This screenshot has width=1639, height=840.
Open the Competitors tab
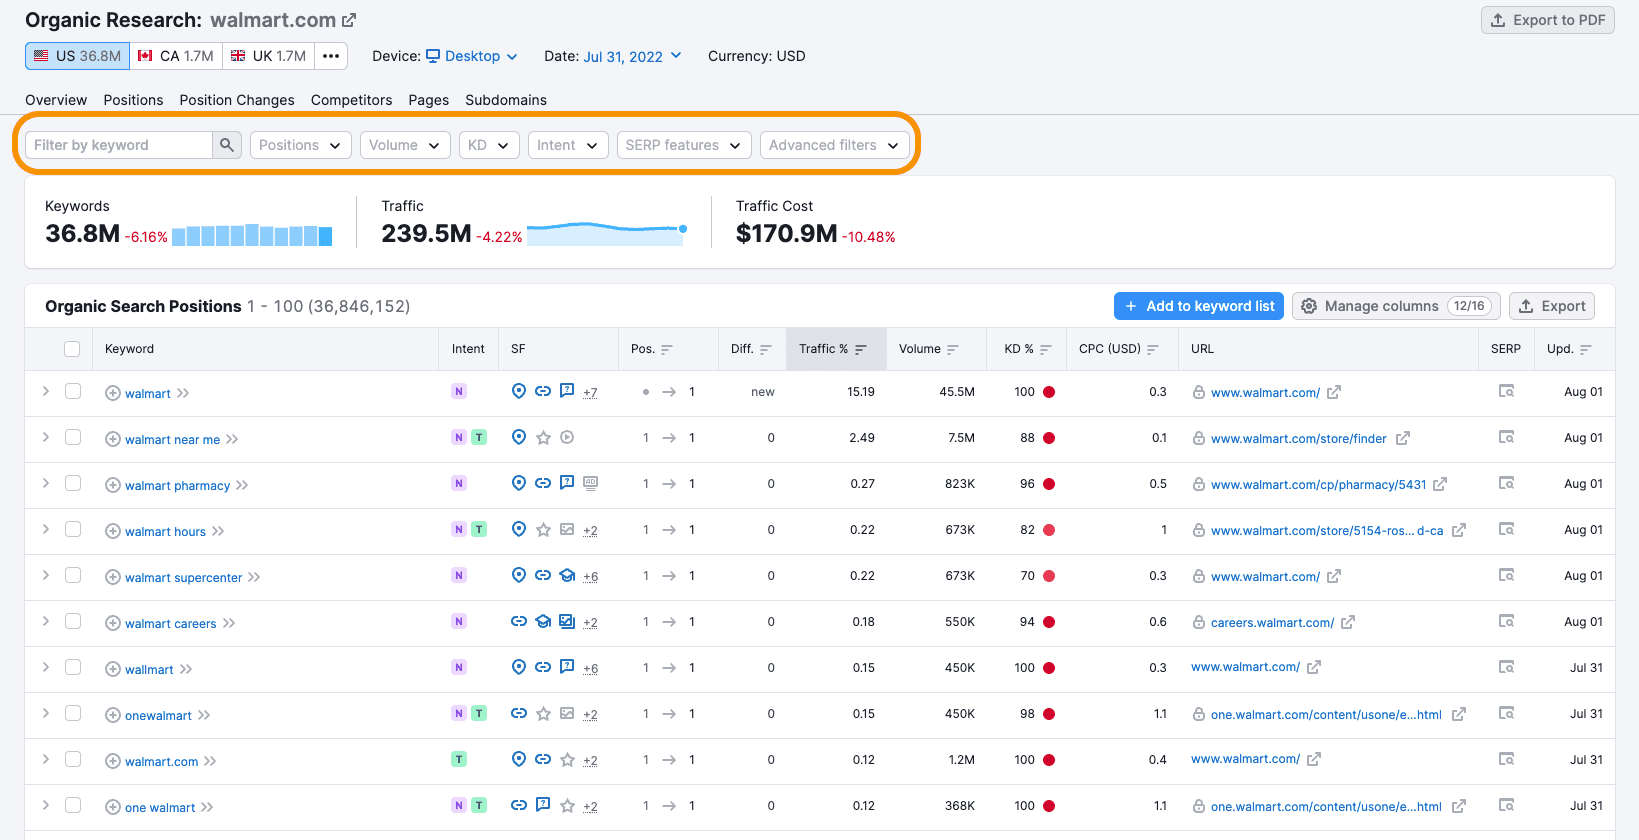[x=351, y=100]
